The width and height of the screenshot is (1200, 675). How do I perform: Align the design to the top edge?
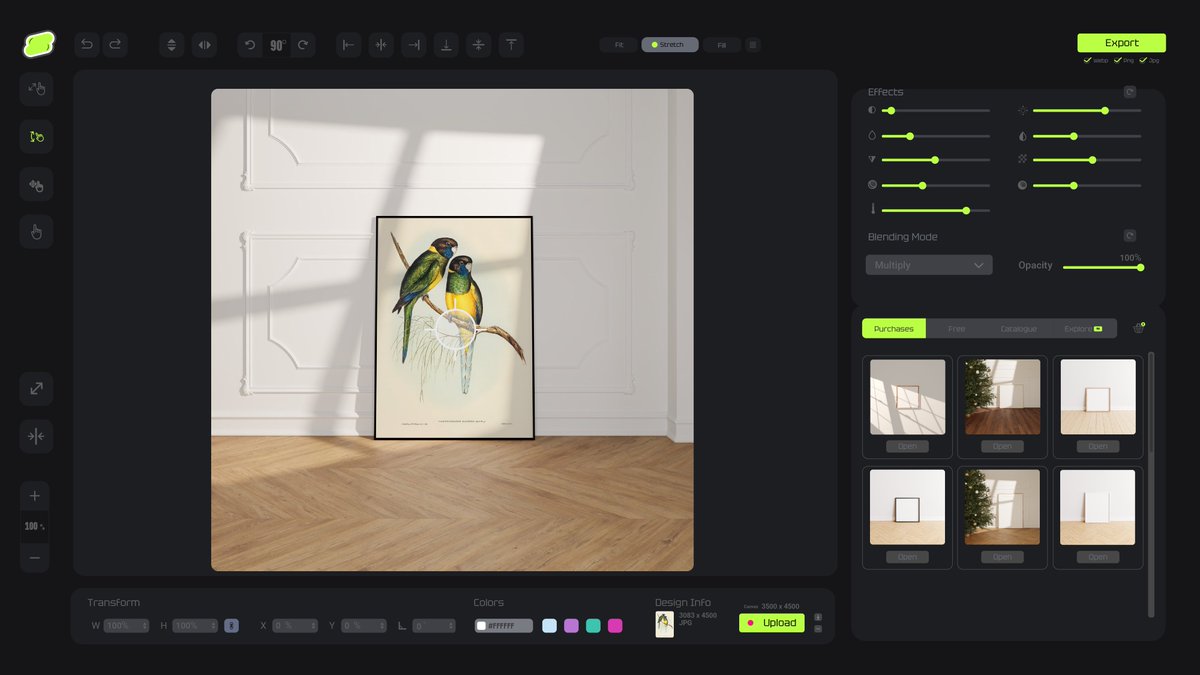pyautogui.click(x=511, y=45)
